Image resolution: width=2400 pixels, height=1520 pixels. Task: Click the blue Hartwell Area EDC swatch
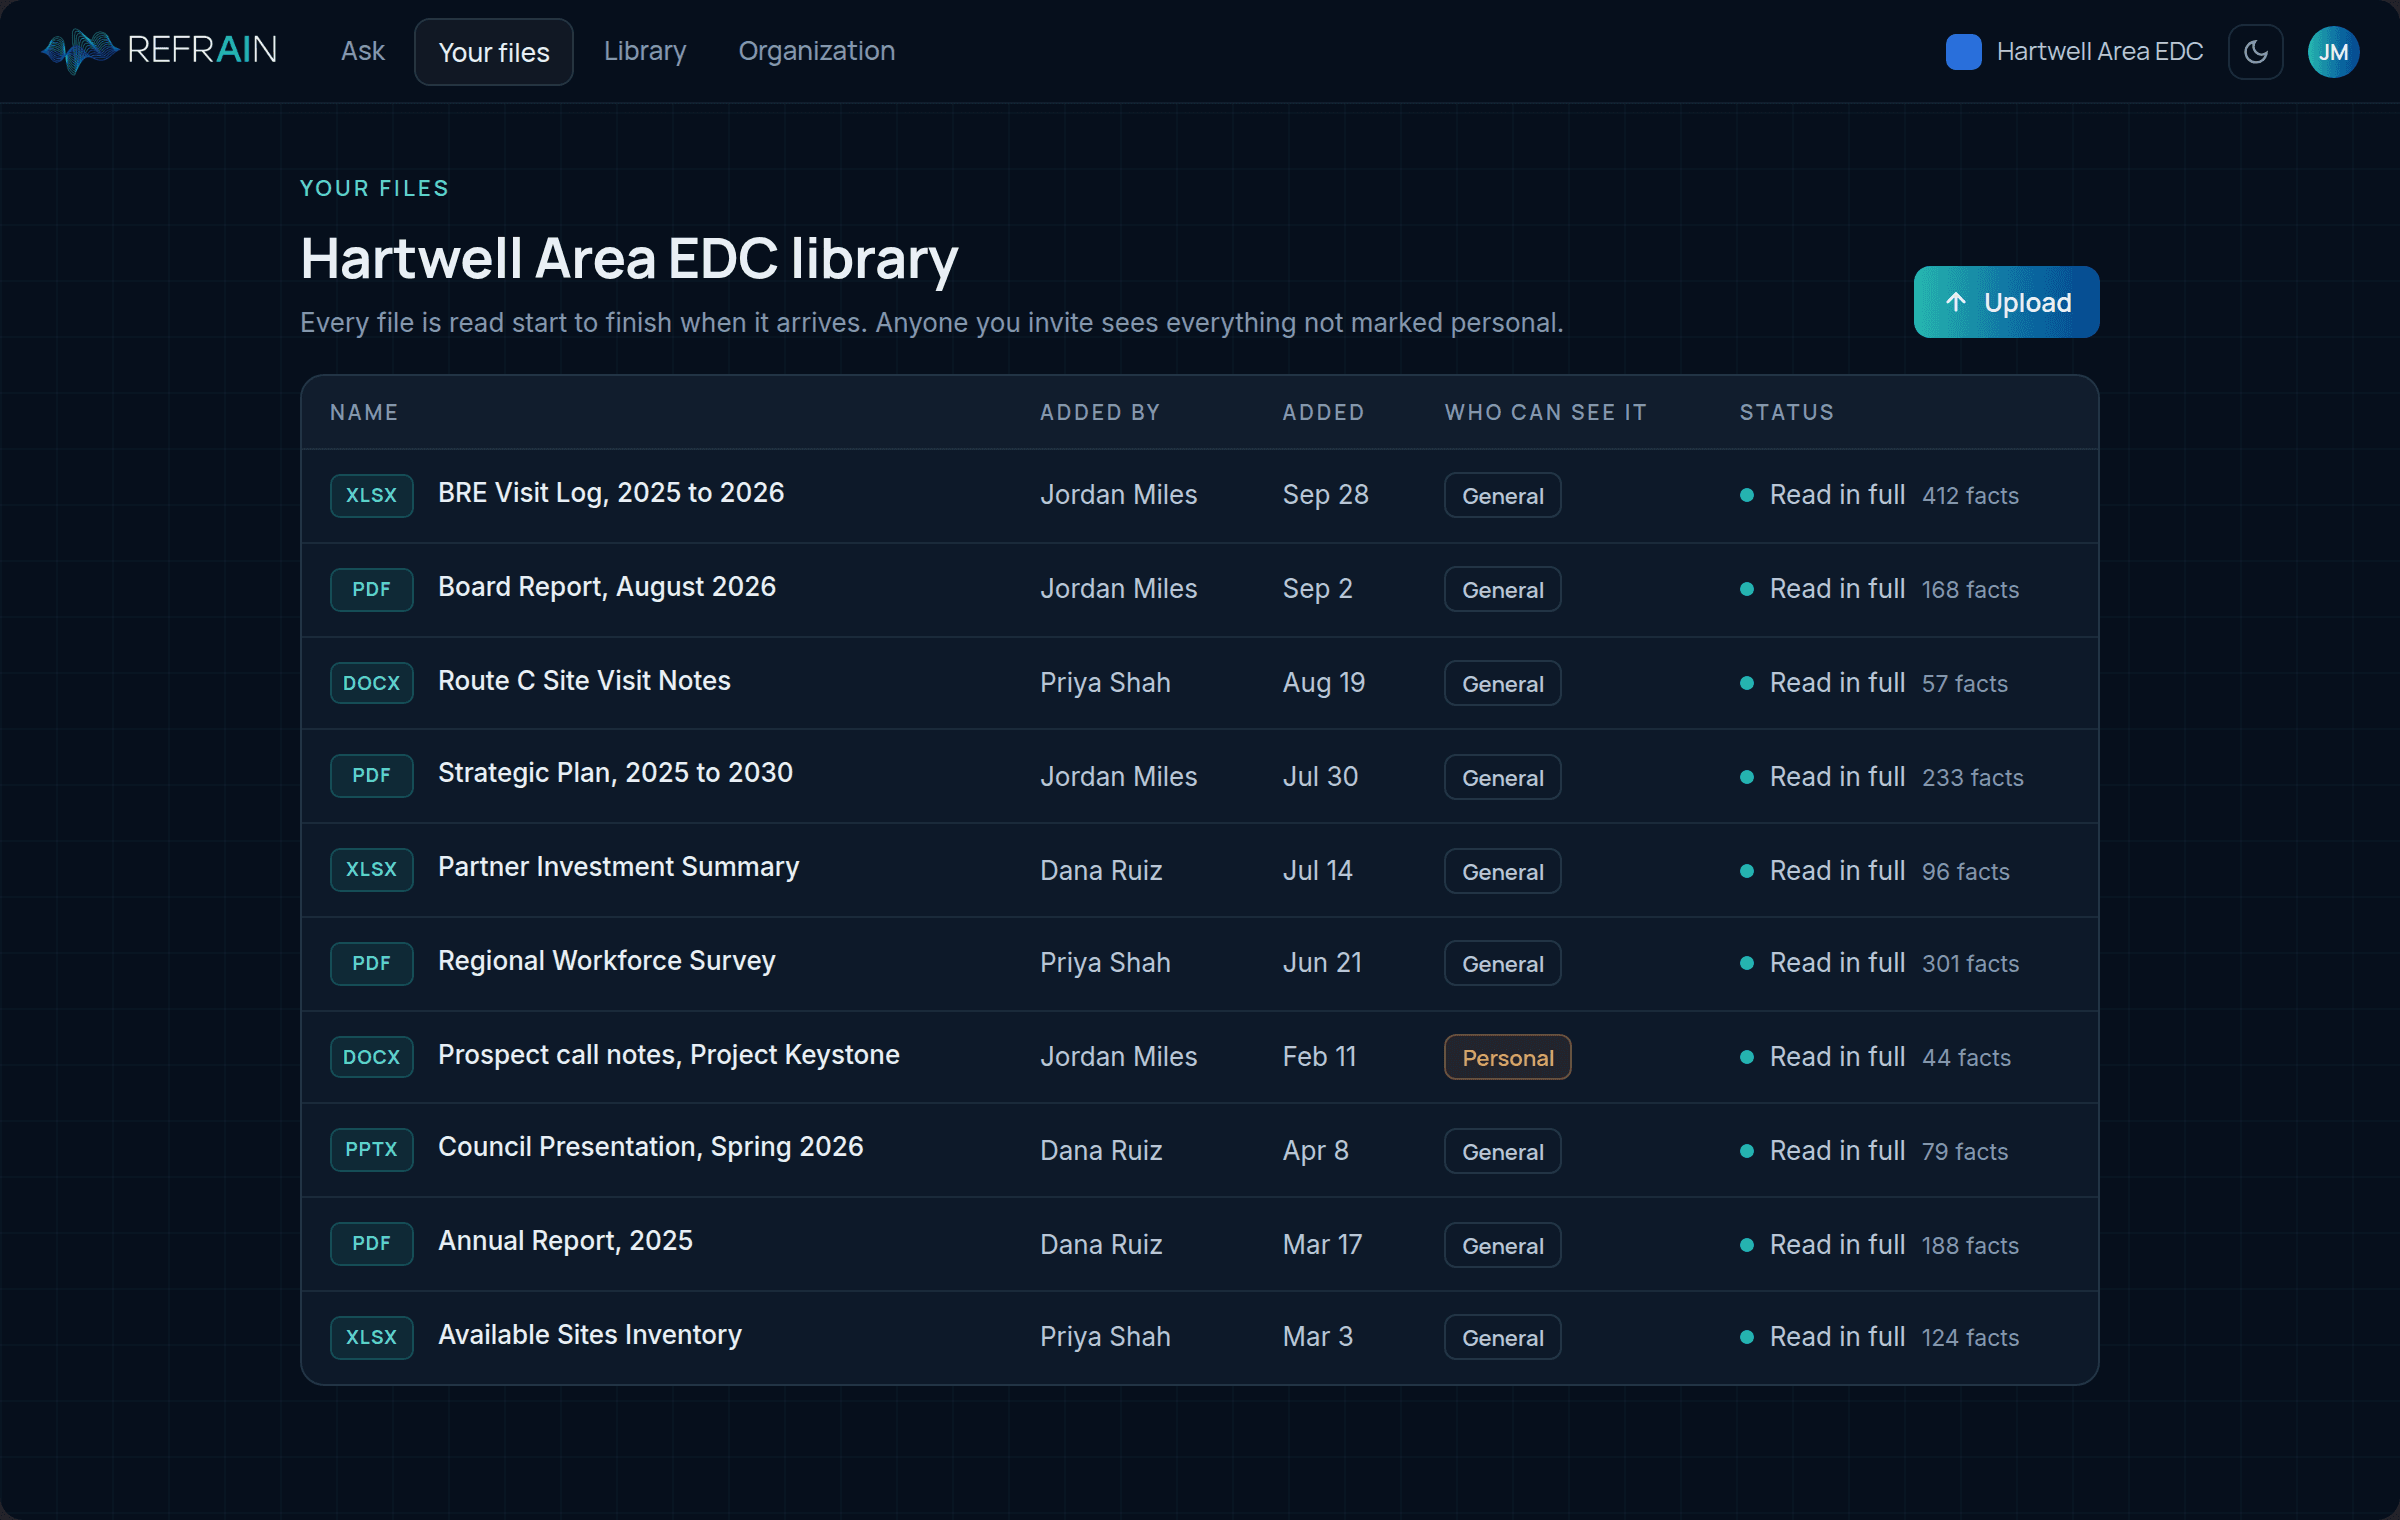[1963, 52]
